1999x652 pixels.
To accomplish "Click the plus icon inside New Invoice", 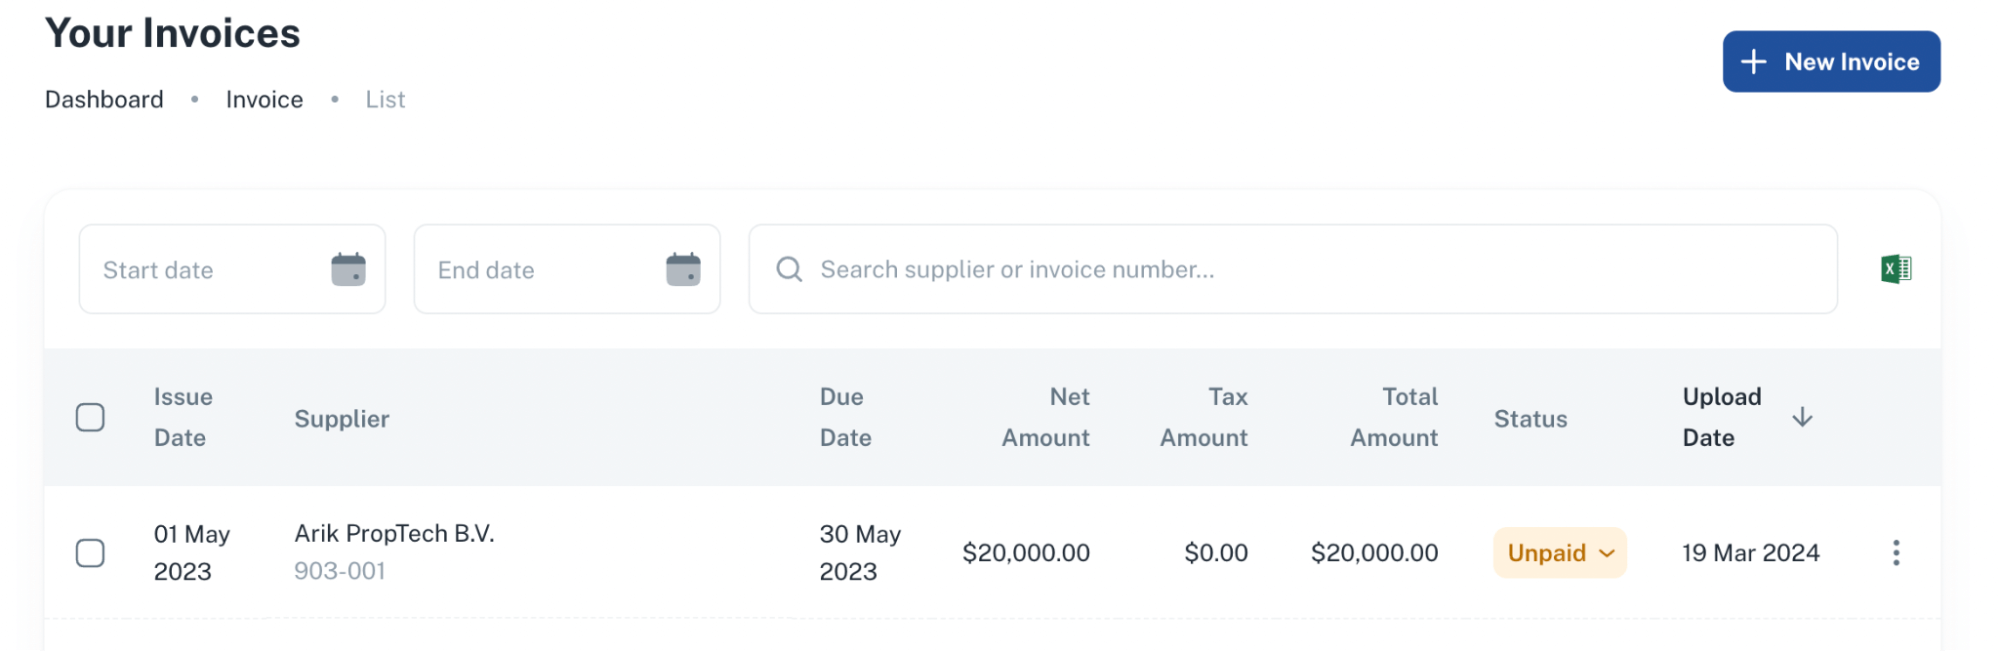I will coord(1753,61).
